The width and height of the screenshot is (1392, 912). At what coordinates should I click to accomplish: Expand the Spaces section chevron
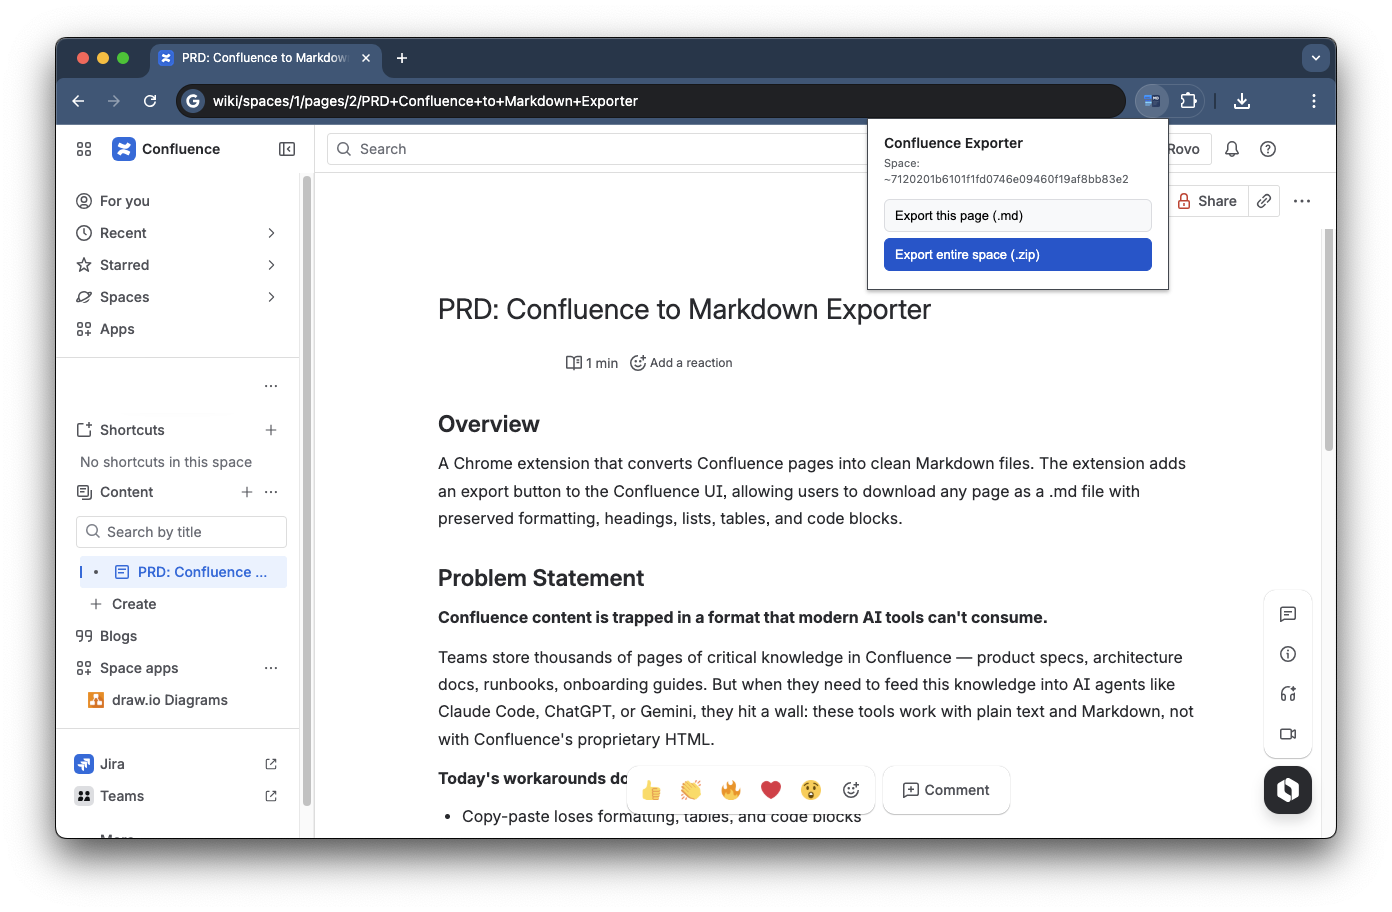point(271,297)
